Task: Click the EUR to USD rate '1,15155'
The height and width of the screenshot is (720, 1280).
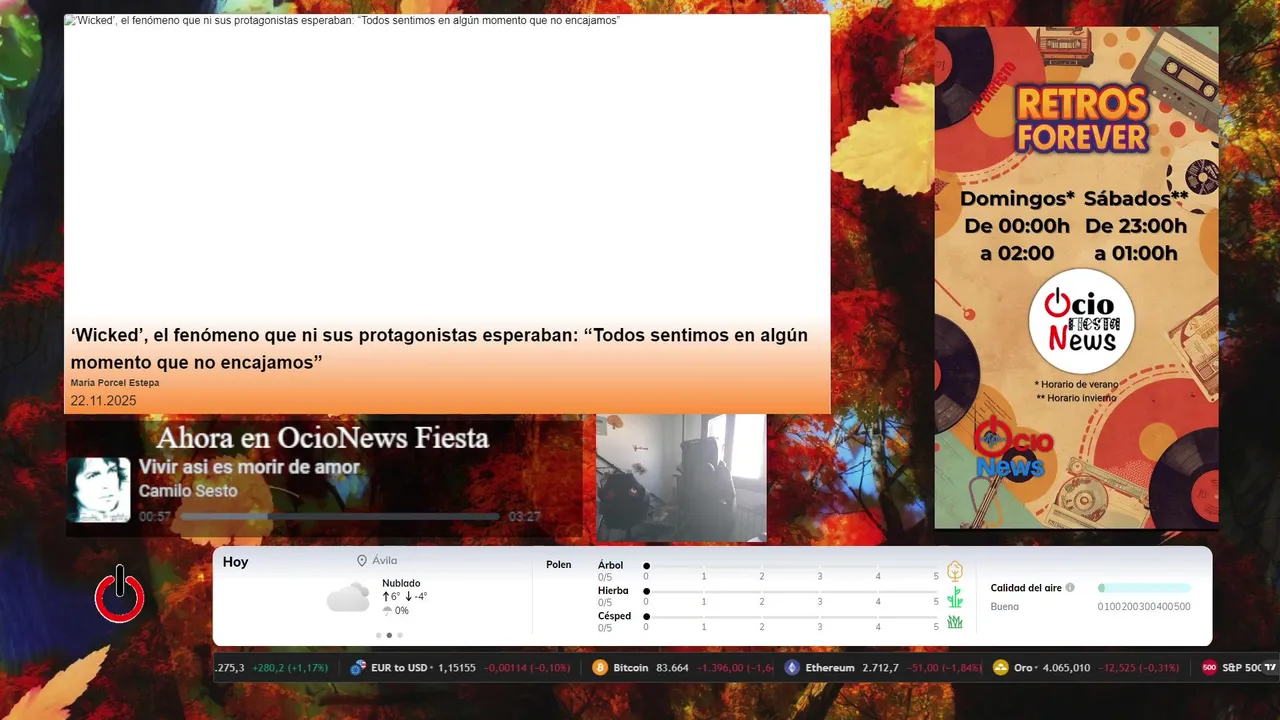Action: 456,668
